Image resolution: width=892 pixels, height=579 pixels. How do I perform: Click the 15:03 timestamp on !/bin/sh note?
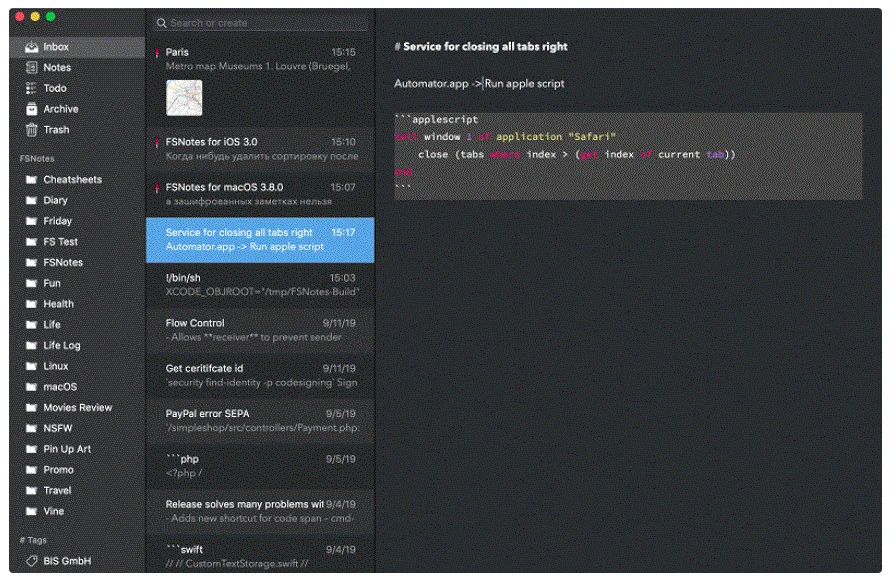(x=342, y=278)
